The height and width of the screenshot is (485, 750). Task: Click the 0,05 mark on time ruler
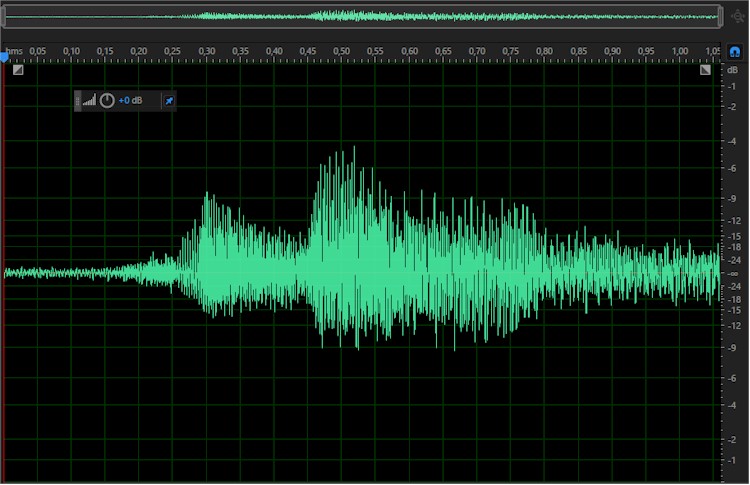[x=38, y=51]
